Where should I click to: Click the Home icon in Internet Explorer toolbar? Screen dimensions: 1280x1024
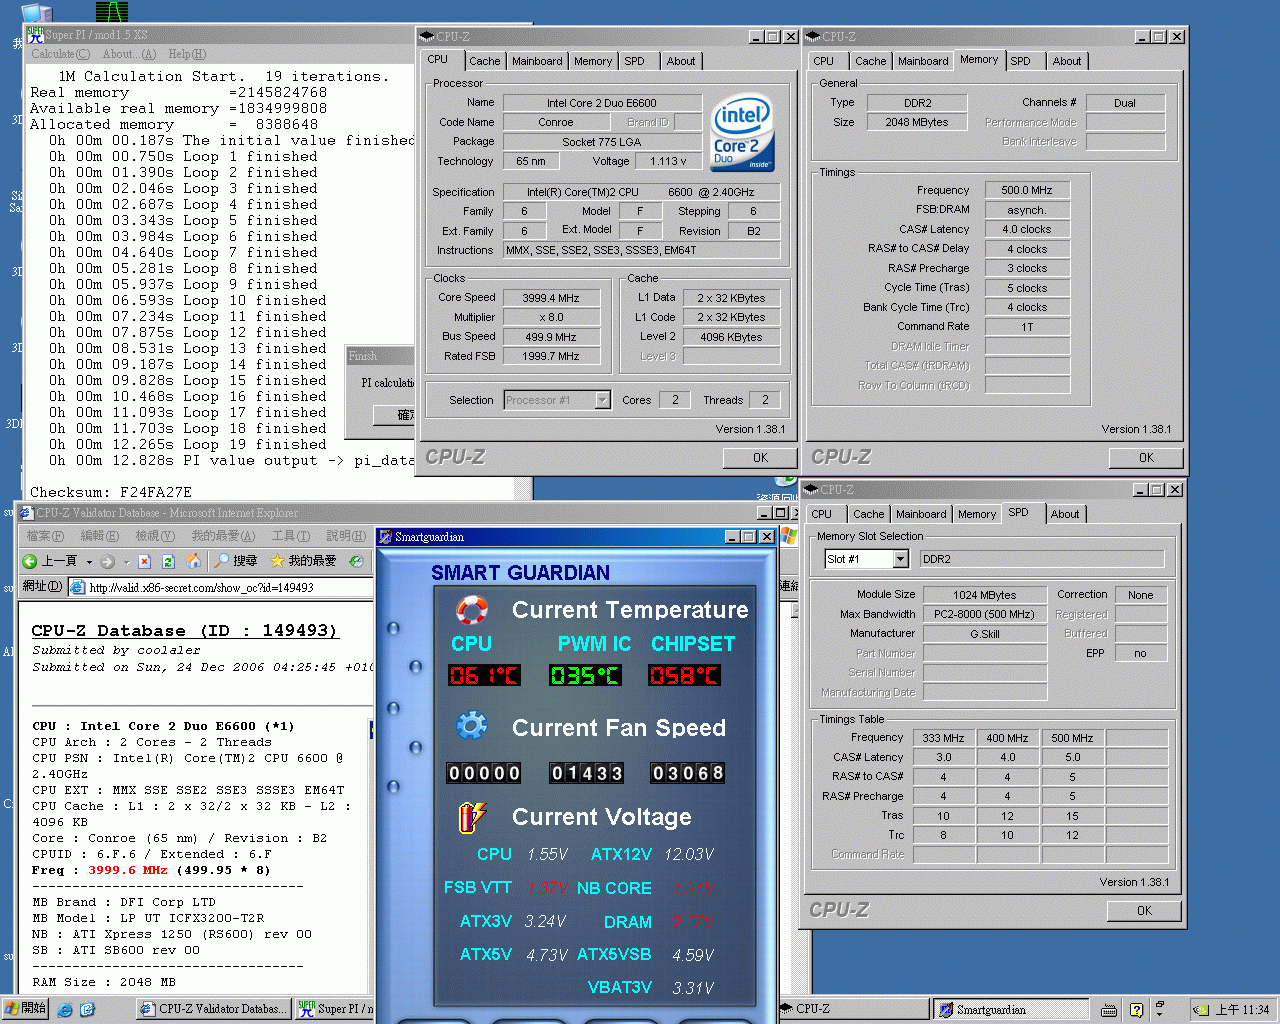pos(193,561)
